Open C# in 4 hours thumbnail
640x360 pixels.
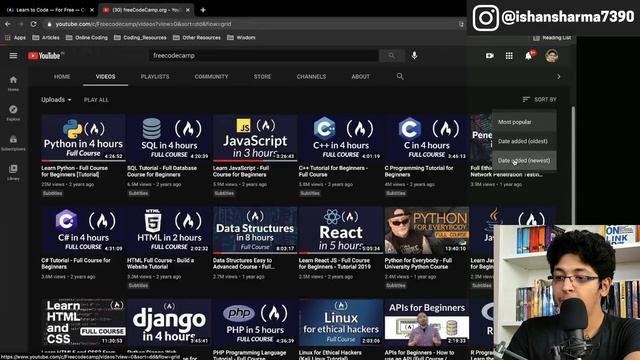tap(83, 230)
